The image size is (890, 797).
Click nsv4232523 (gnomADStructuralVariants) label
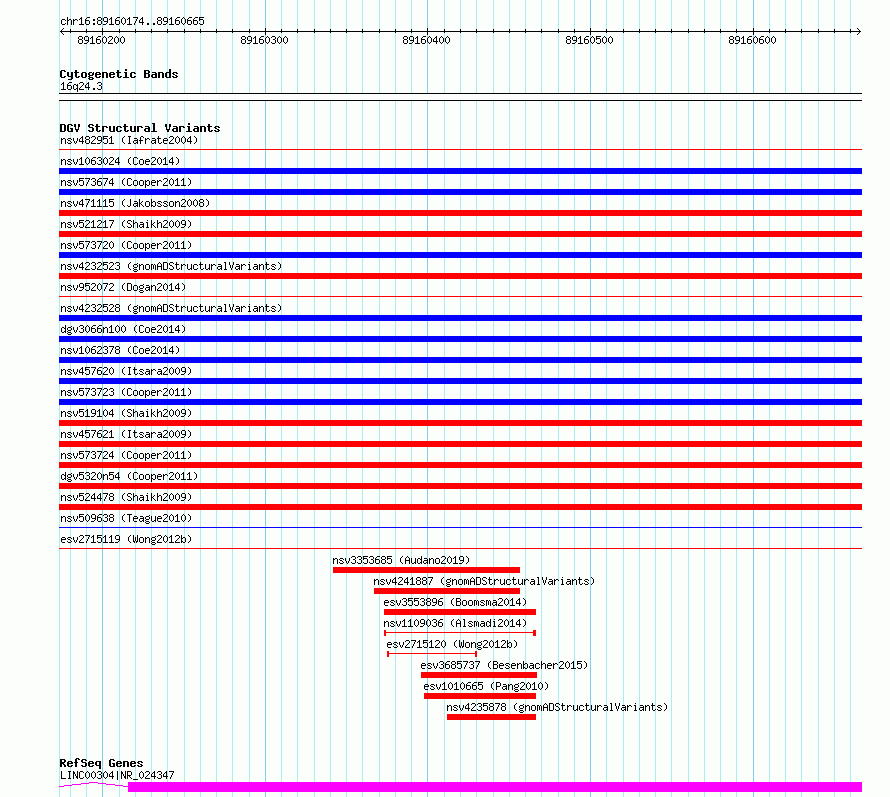pyautogui.click(x=171, y=266)
